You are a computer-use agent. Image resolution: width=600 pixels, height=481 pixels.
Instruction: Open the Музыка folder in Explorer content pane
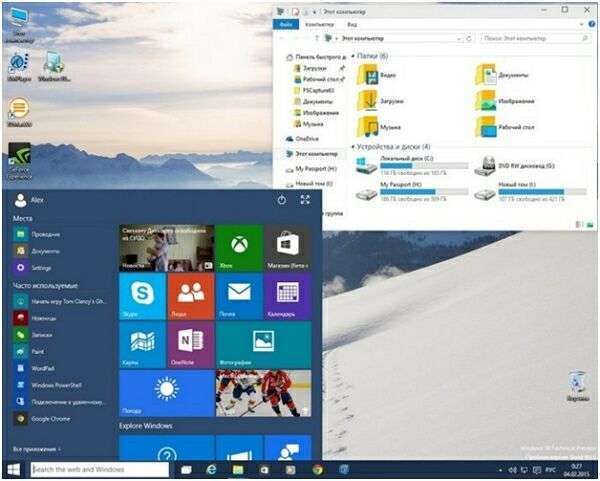pos(379,127)
